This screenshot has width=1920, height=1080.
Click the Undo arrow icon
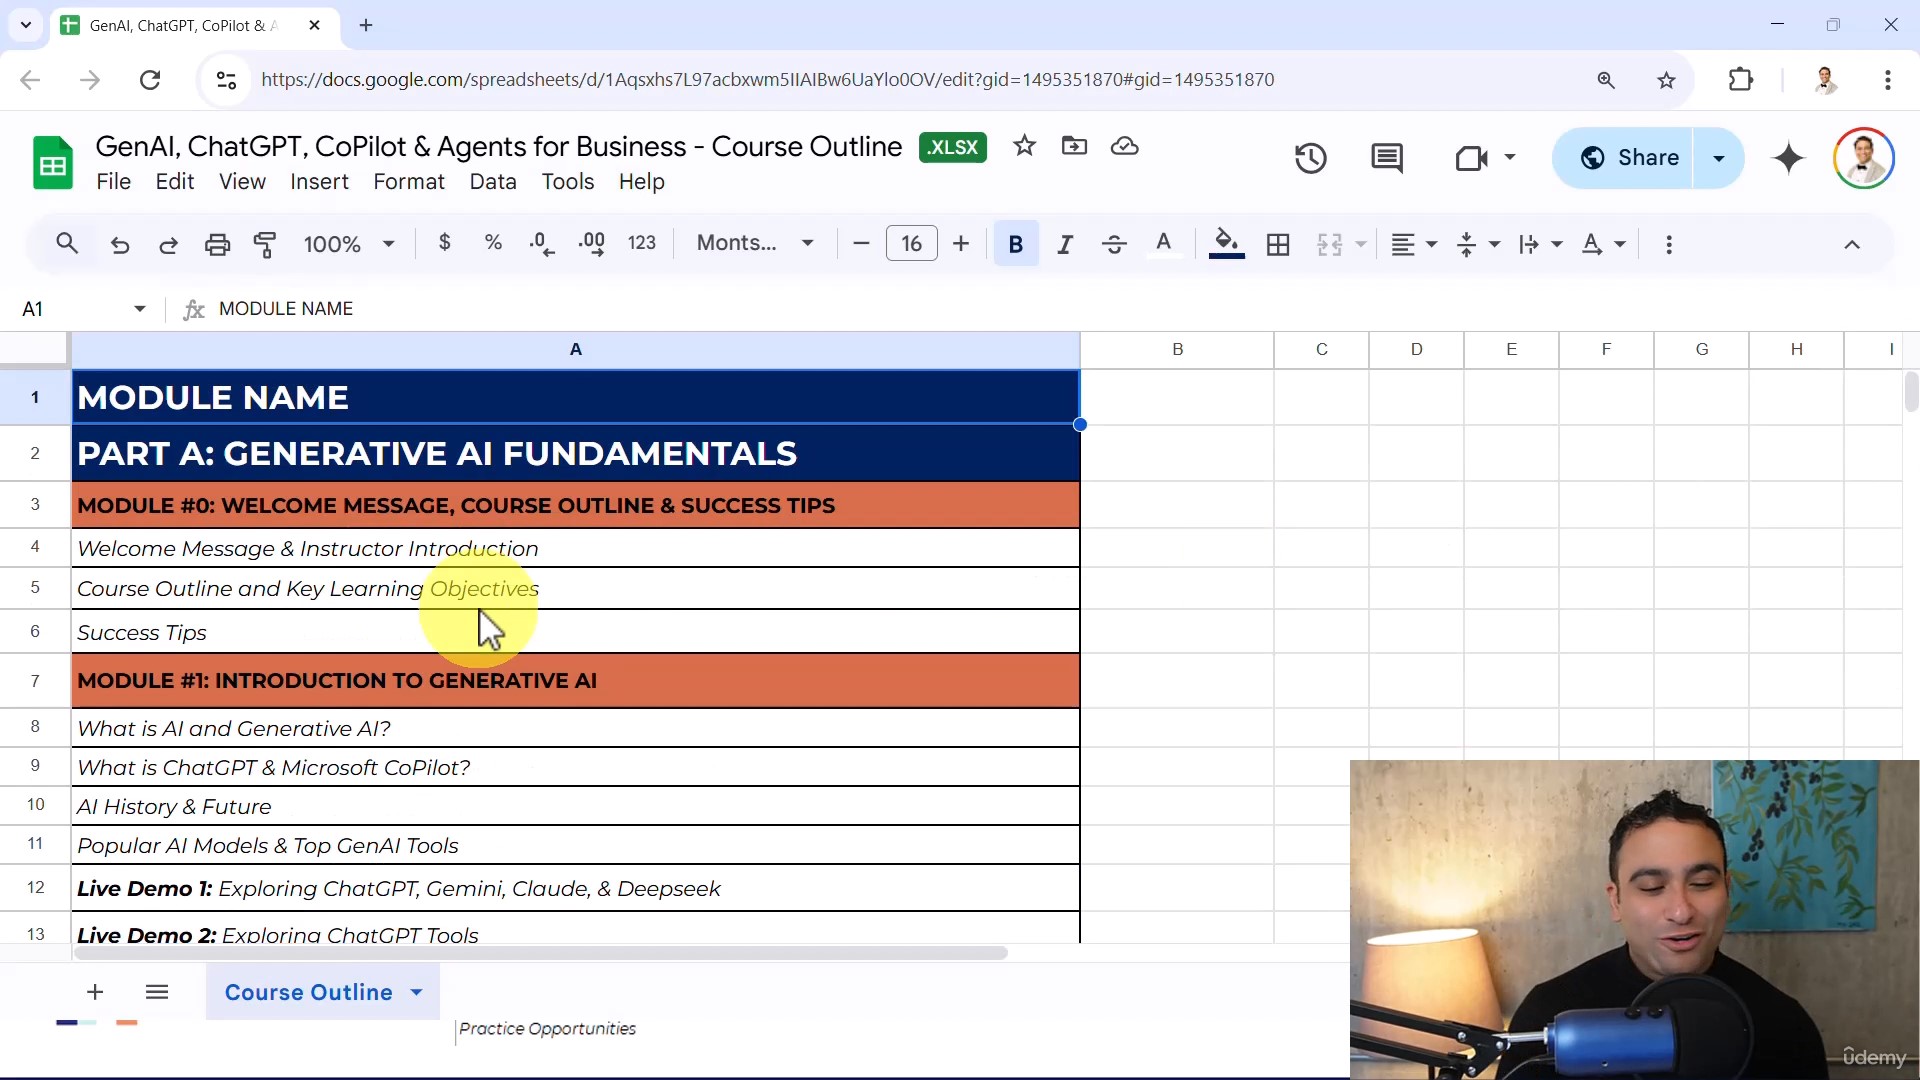[x=120, y=245]
